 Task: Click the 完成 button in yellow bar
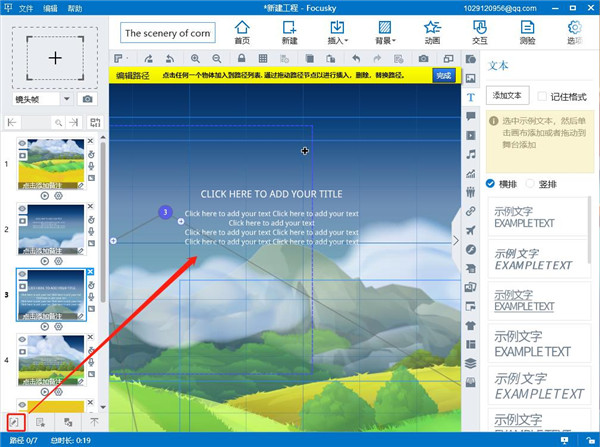(x=443, y=75)
